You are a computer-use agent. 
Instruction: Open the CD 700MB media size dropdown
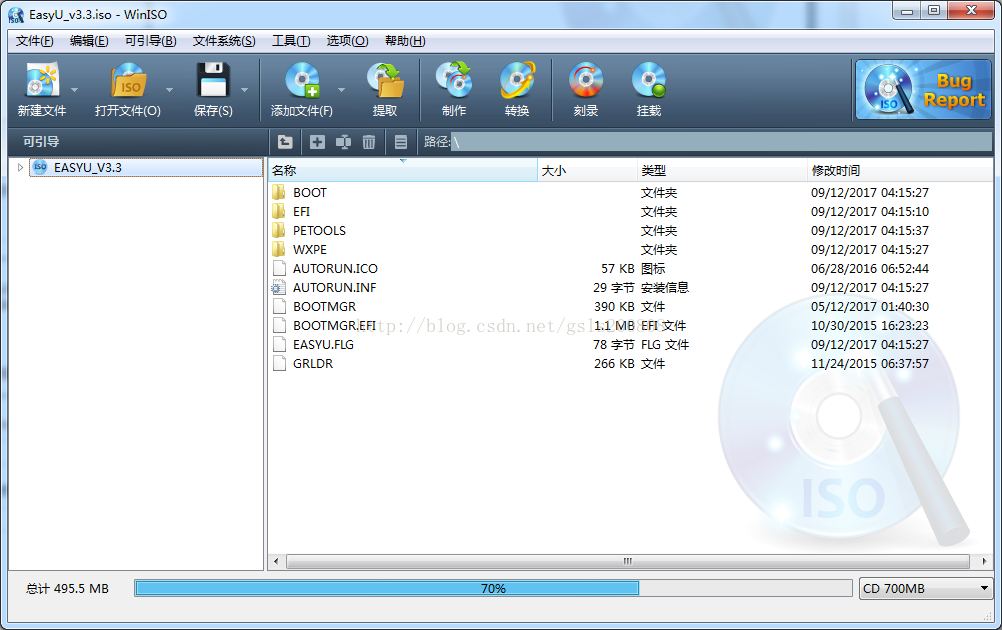click(926, 588)
